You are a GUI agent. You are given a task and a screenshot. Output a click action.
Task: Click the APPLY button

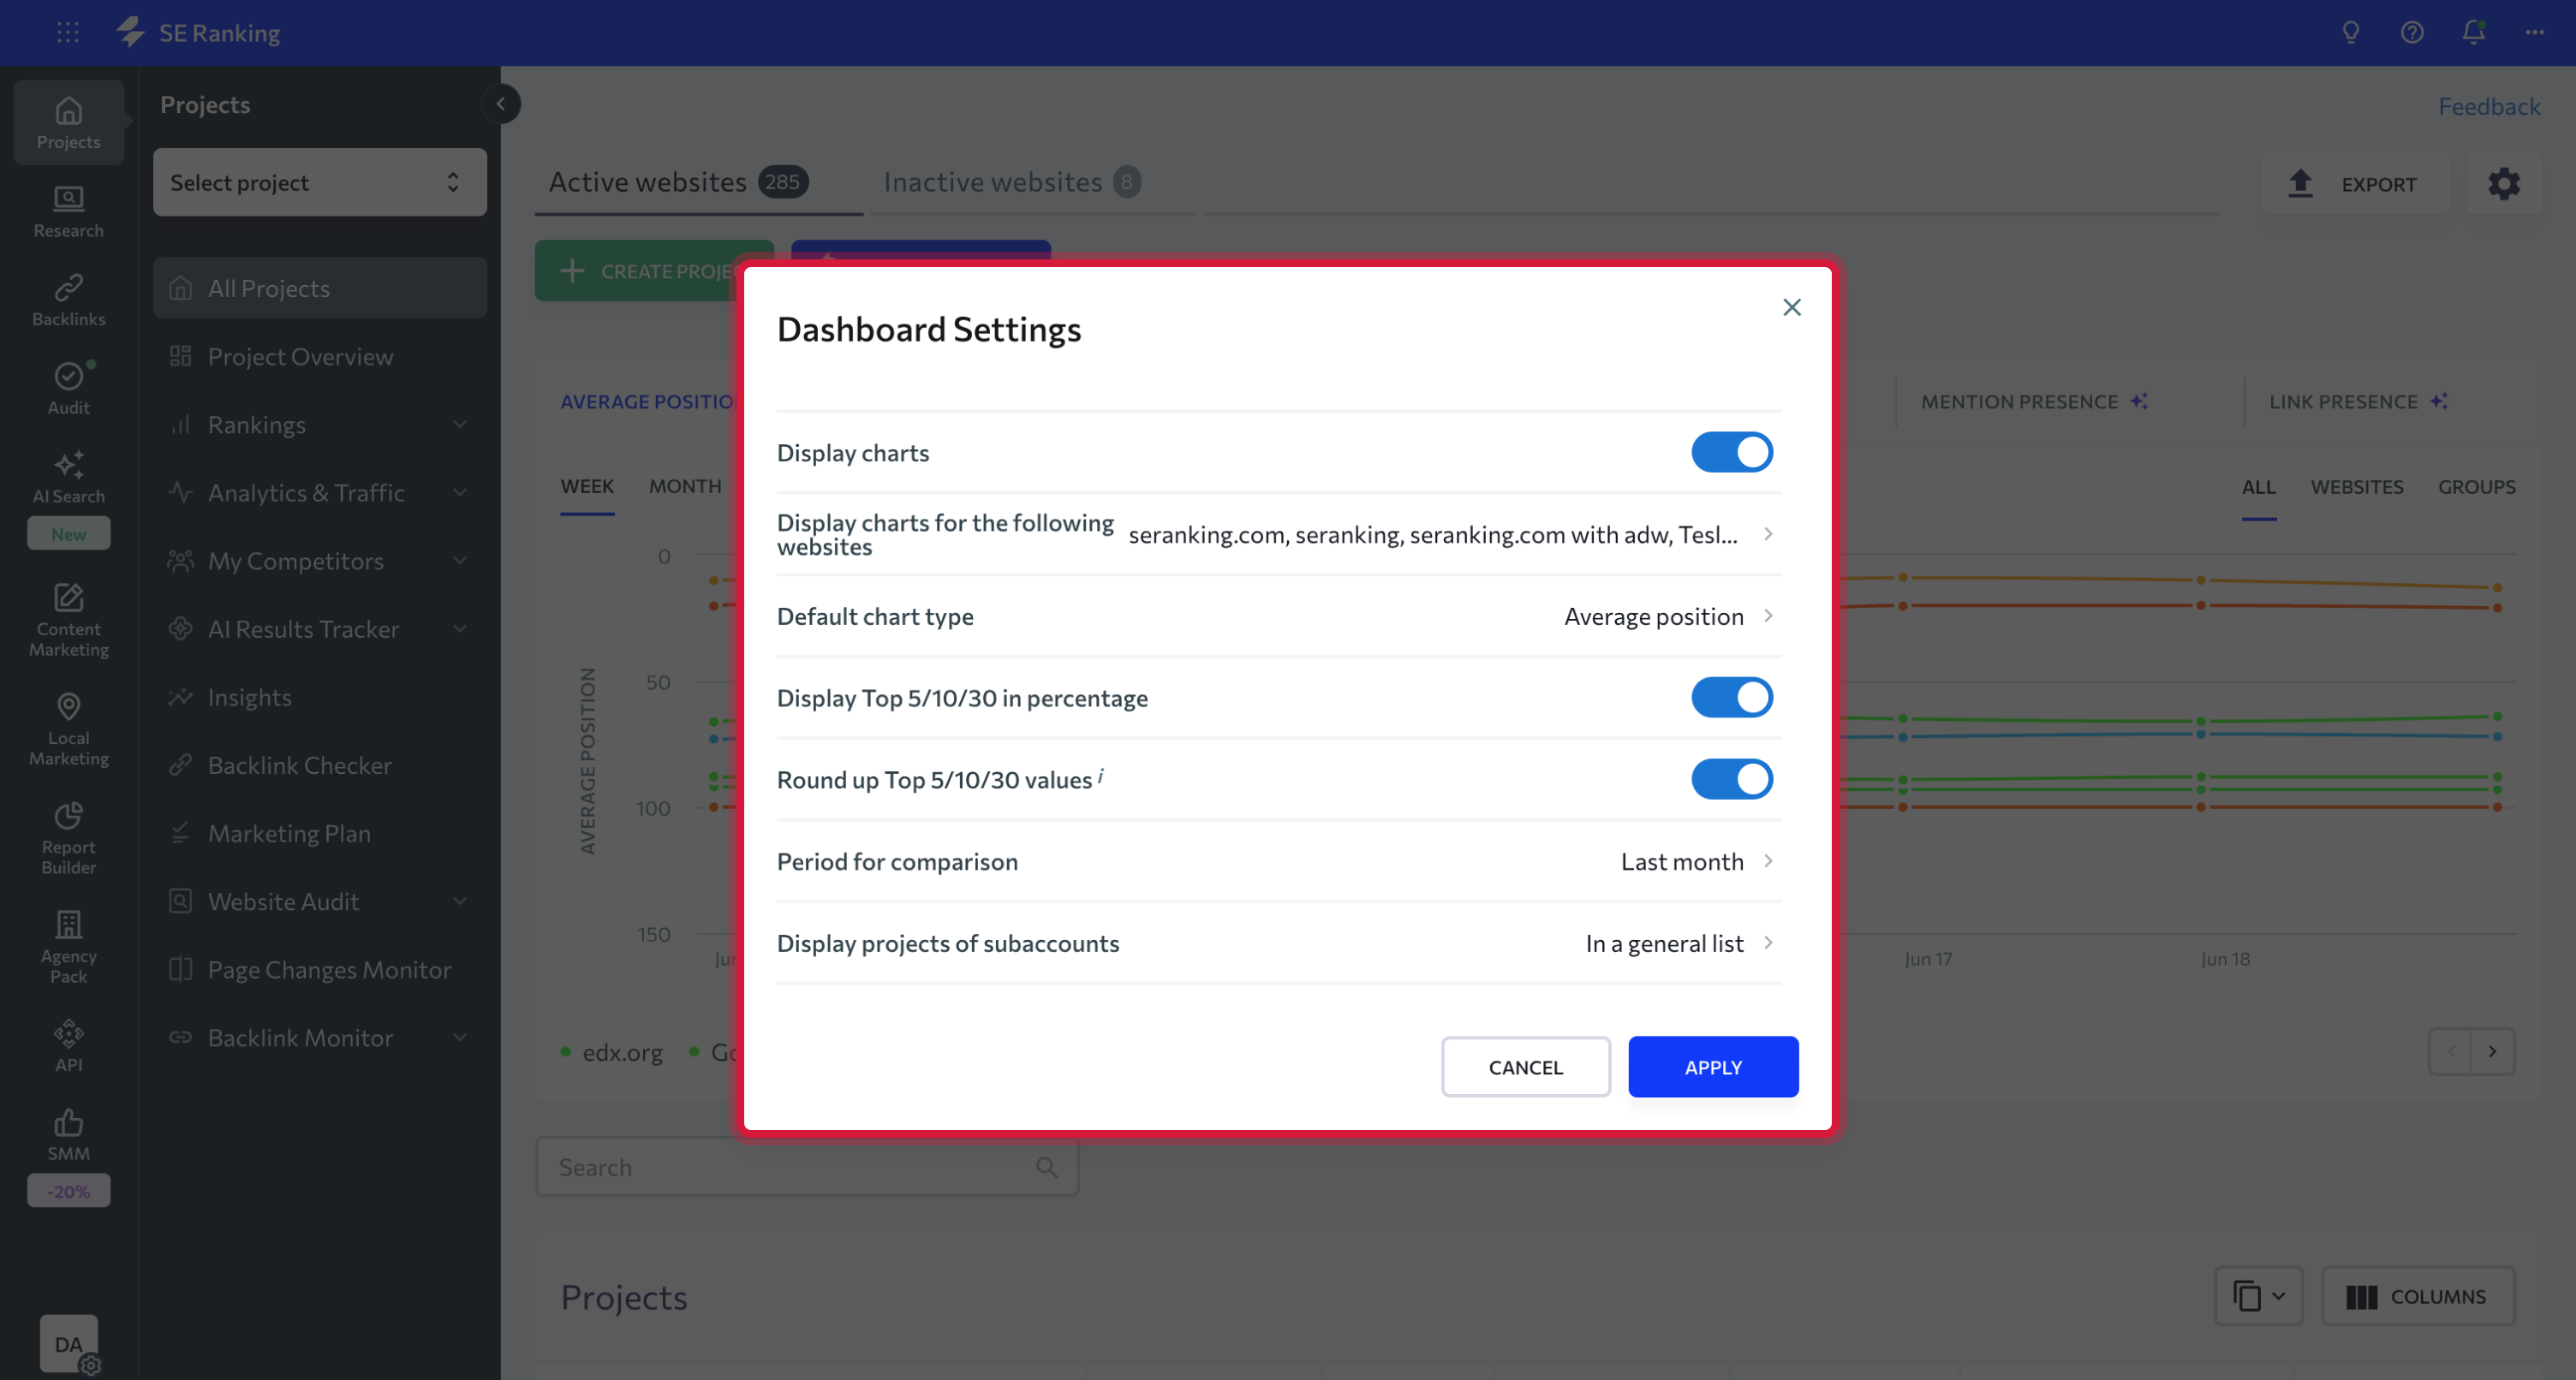coord(1713,1066)
